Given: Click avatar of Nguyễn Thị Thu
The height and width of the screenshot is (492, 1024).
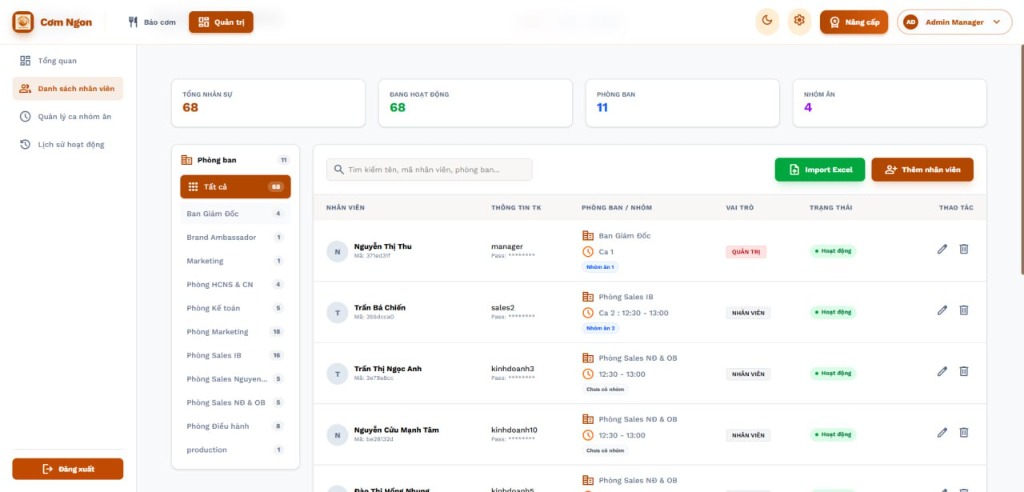Looking at the screenshot, I should pos(338,251).
